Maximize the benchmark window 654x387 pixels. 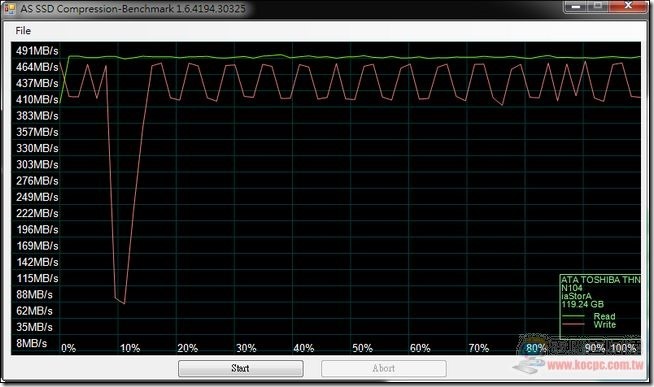click(598, 6)
